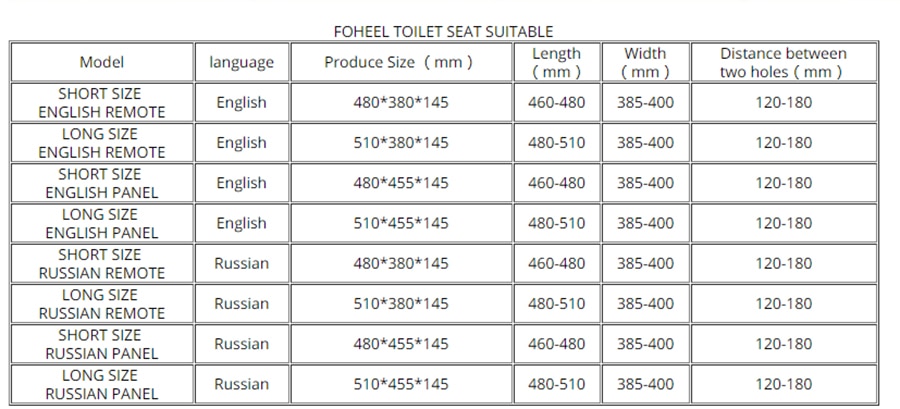Click the FOHEEL TOILET SEAT SUITABLE title
The image size is (900, 409).
(443, 31)
